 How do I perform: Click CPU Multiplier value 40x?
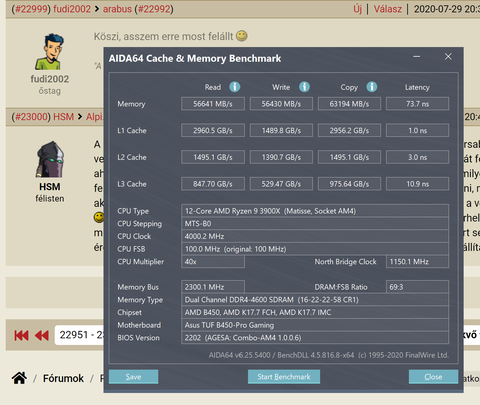pos(213,262)
